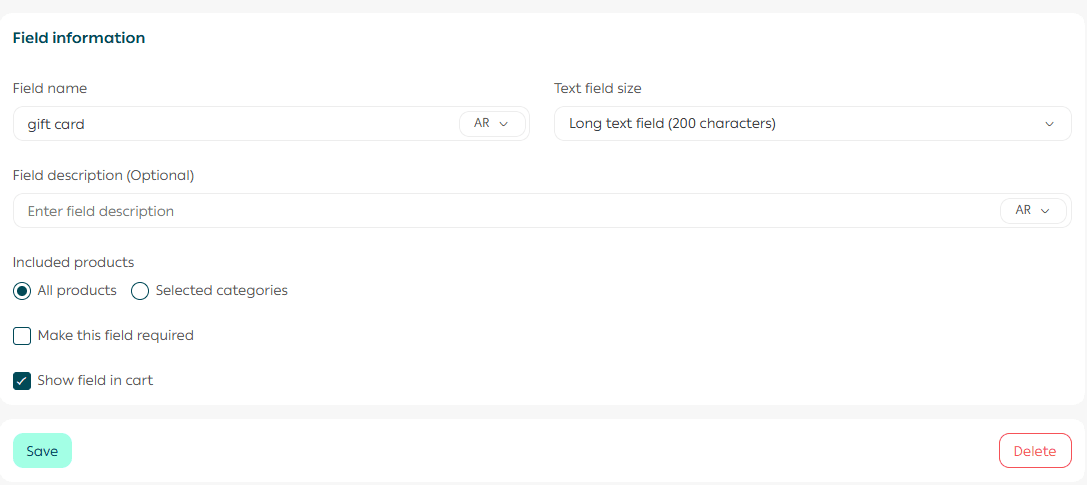Choose the Selected categories radio option
This screenshot has width=1087, height=485.
pos(141,291)
